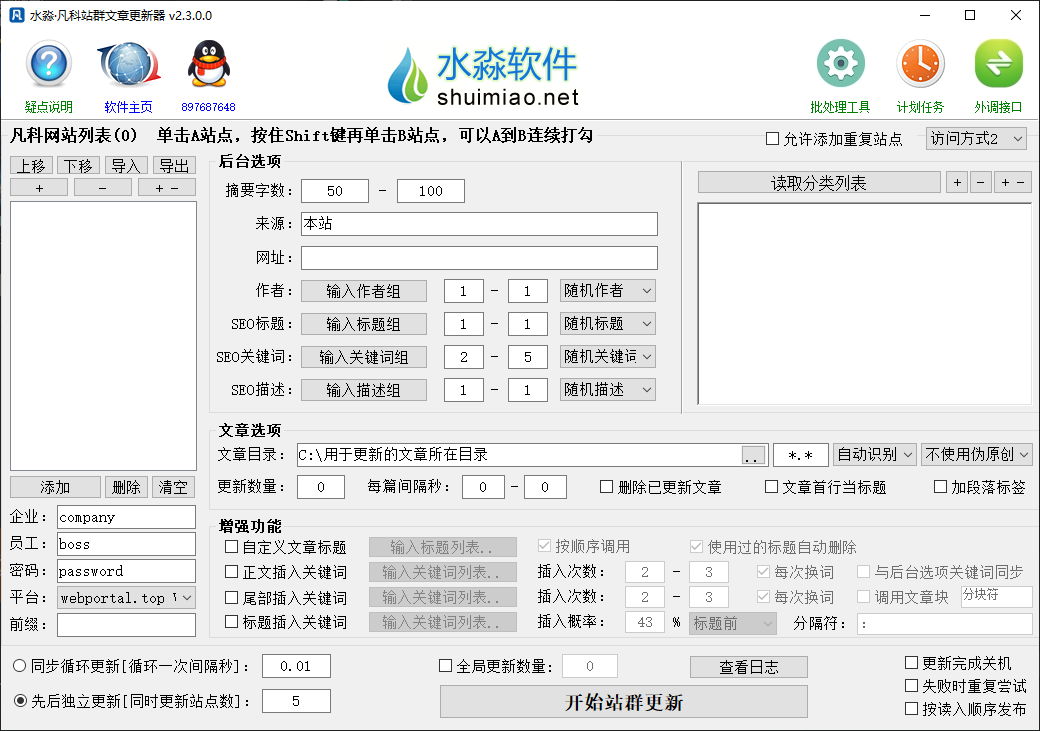The width and height of the screenshot is (1040, 731).
Task: Click the 输入作者组 button
Action: point(363,291)
